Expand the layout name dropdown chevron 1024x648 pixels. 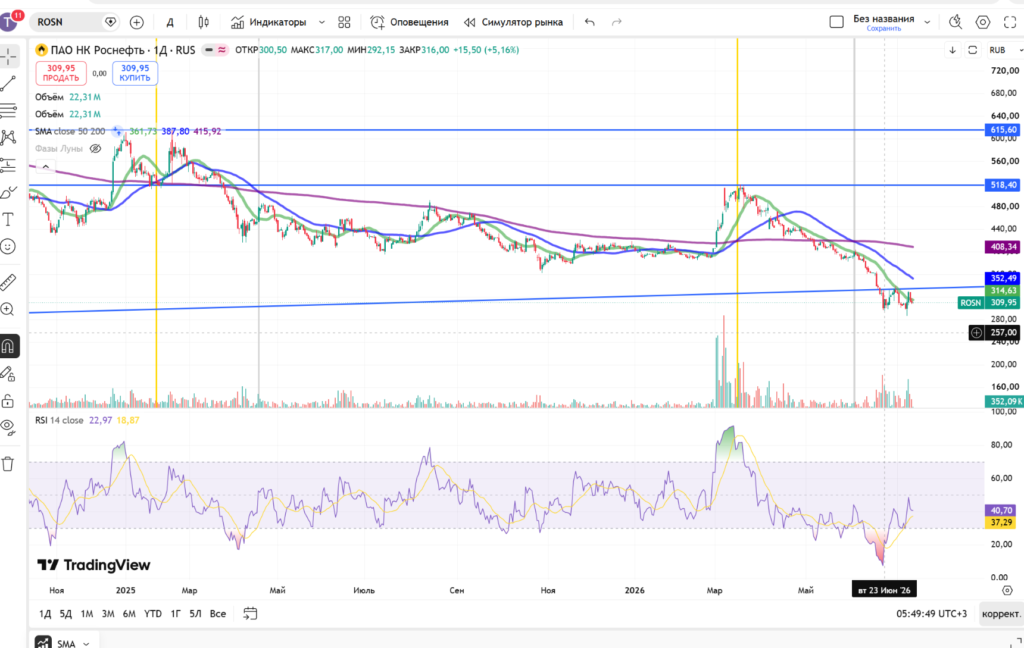click(927, 22)
